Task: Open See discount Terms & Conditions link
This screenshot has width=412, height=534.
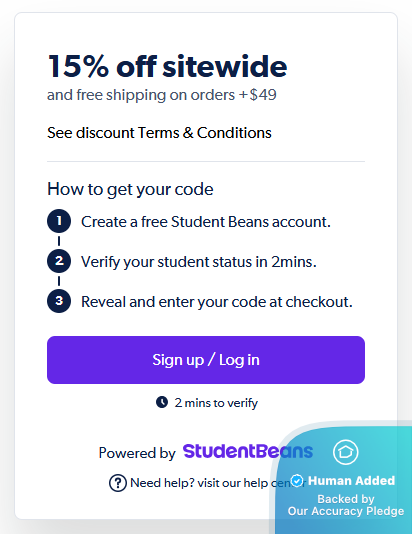Action: click(159, 133)
